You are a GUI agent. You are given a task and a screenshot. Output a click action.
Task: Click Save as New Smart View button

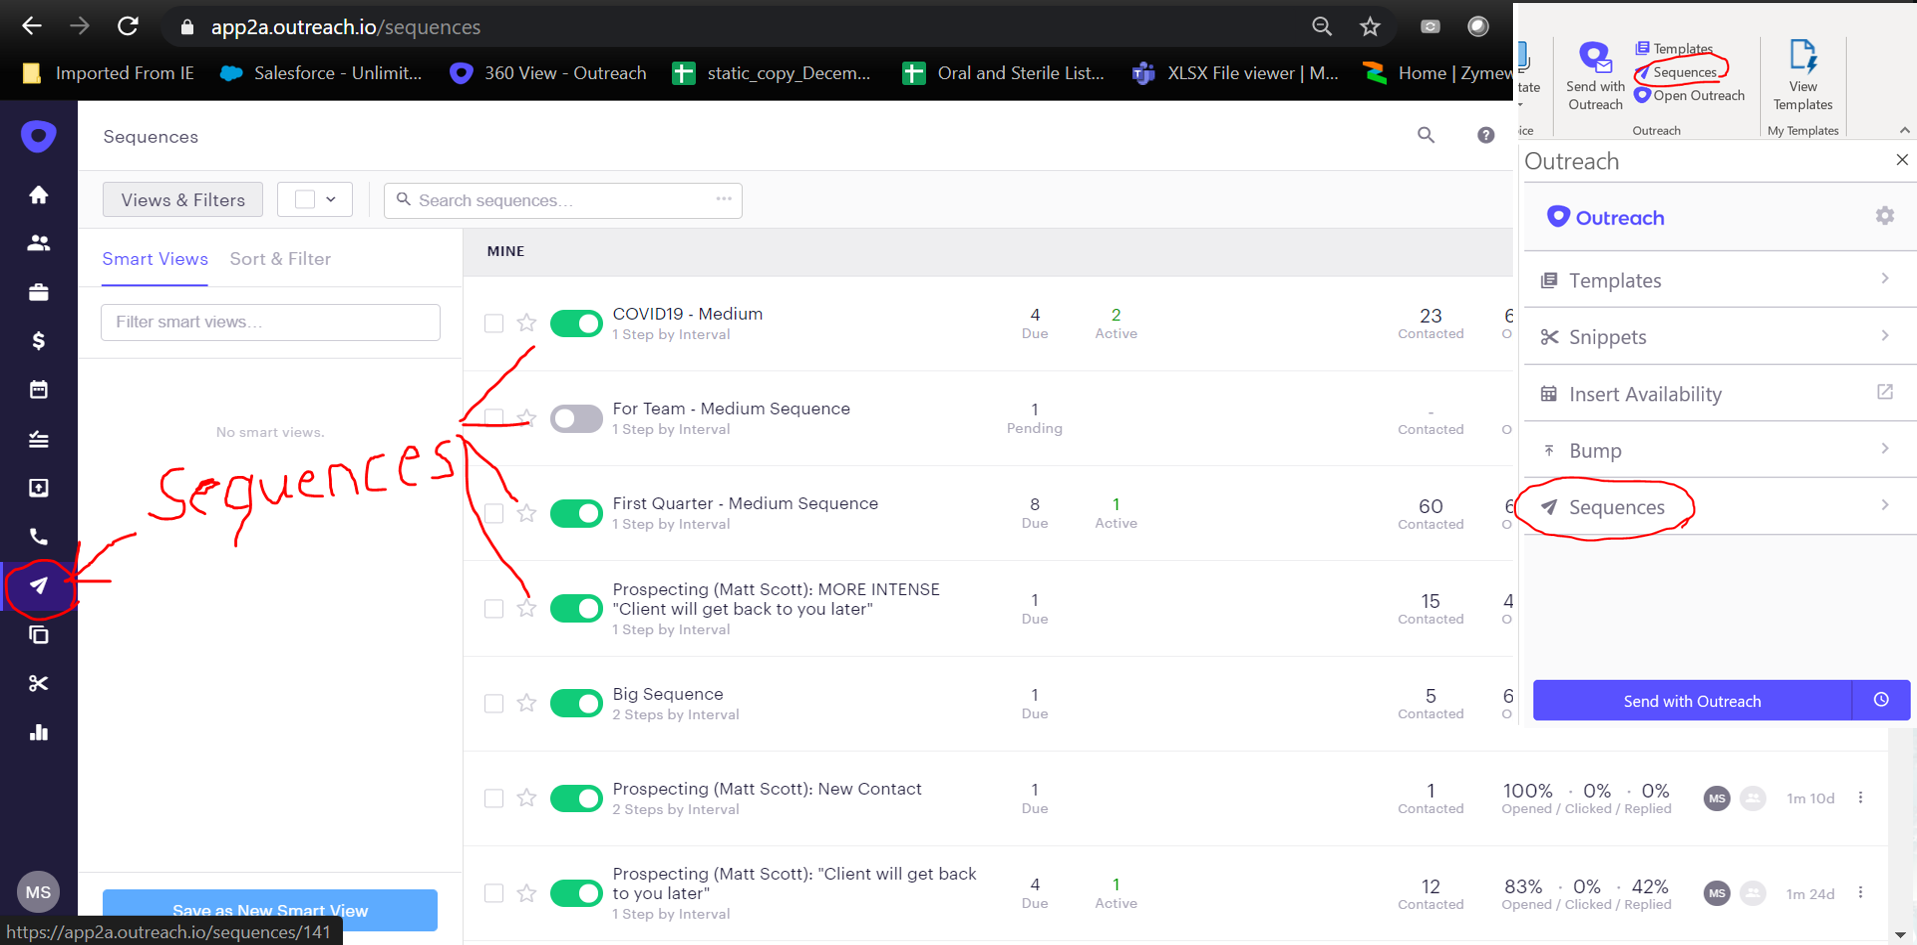(270, 910)
